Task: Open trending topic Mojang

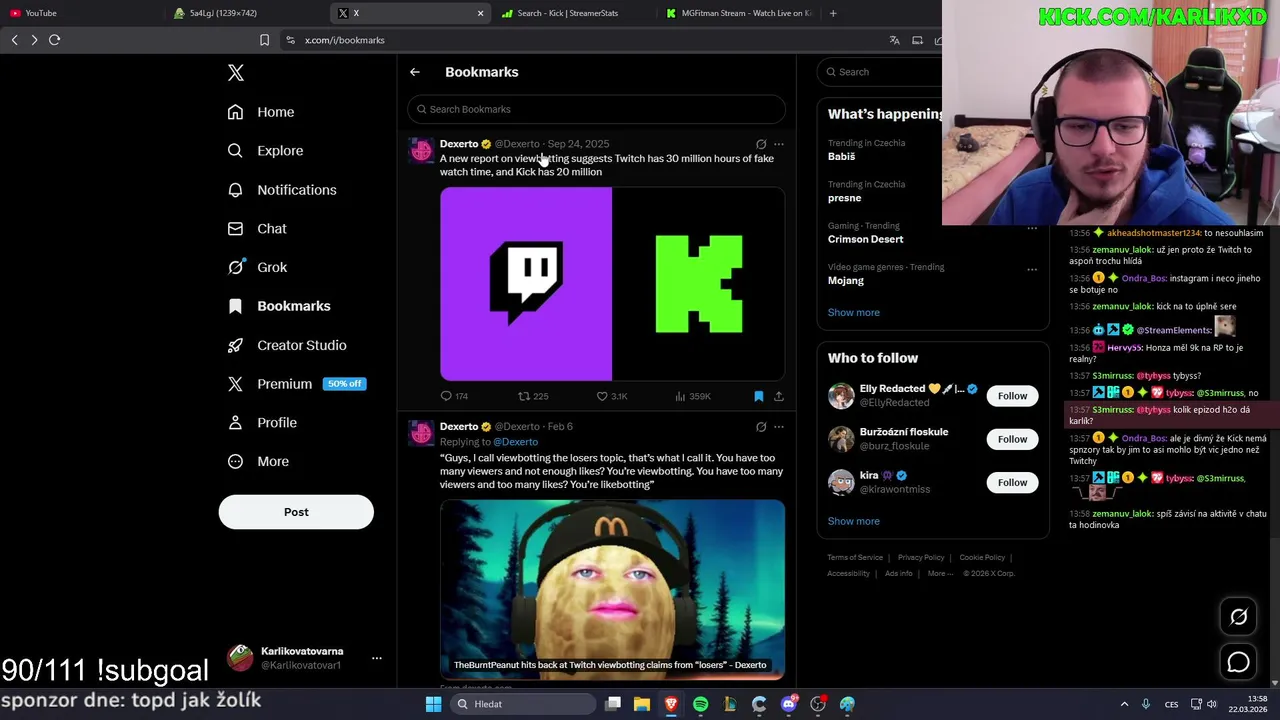Action: pyautogui.click(x=846, y=281)
